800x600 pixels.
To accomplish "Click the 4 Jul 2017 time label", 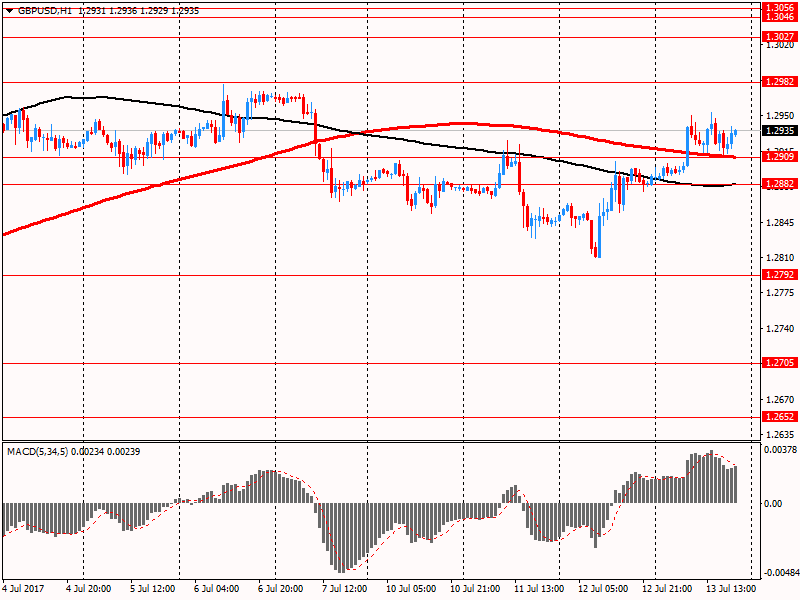I will pos(23,589).
